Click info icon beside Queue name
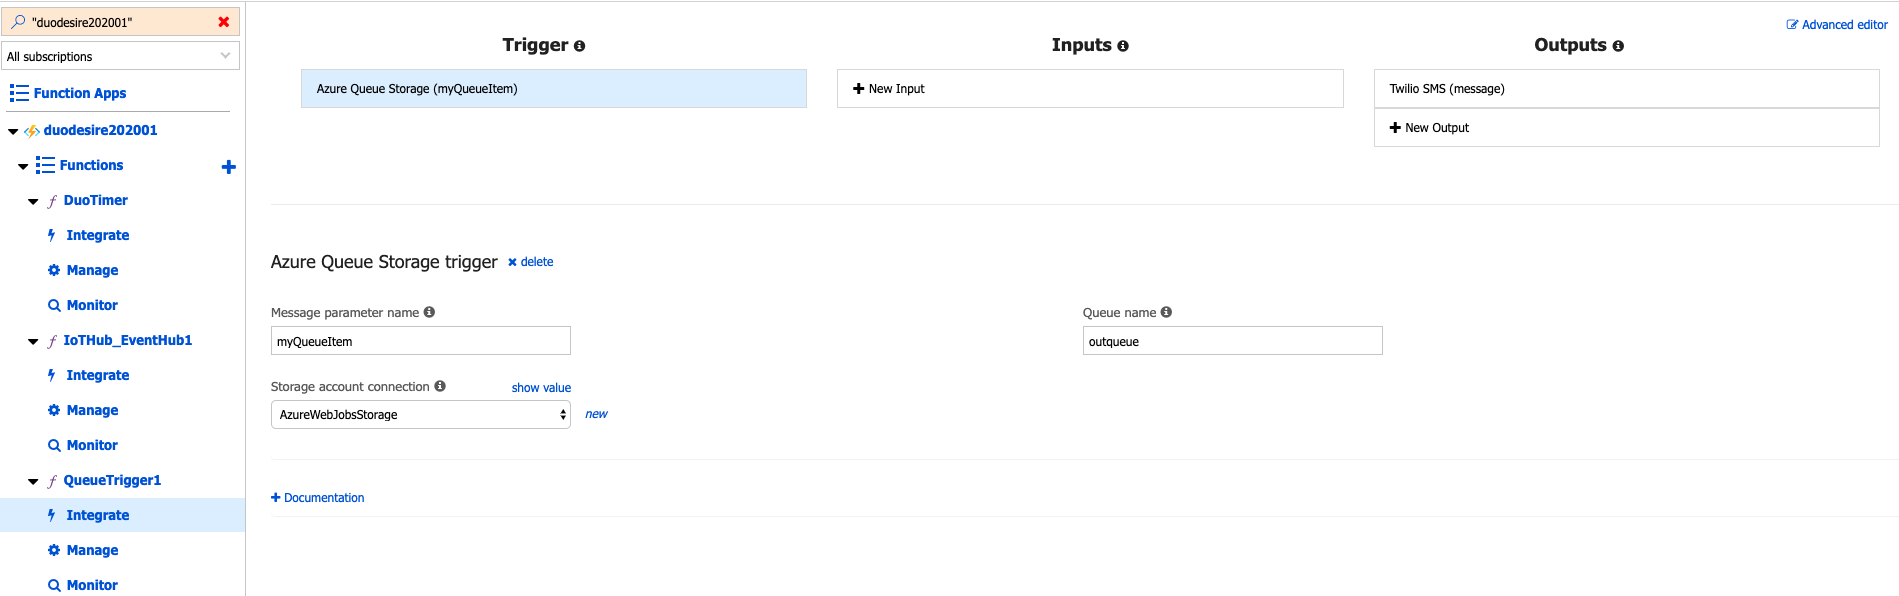The height and width of the screenshot is (596, 1899). [x=1166, y=312]
